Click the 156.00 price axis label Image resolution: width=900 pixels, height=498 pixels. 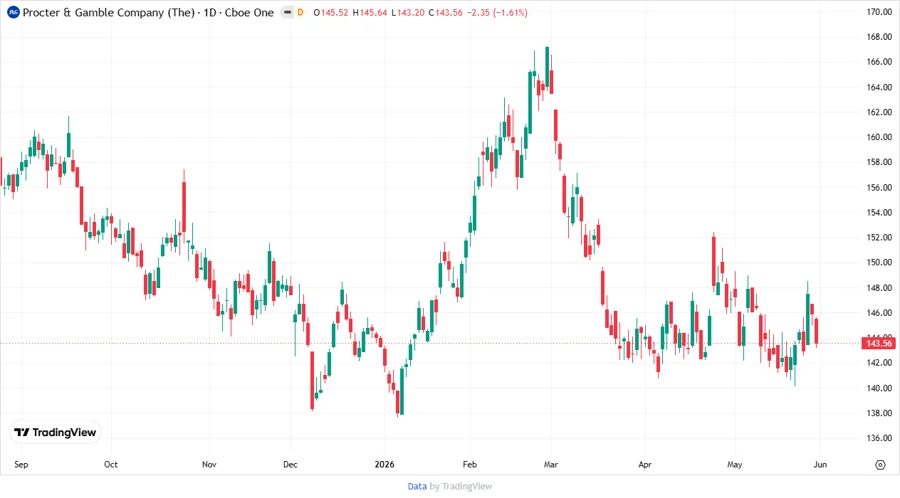[879, 187]
